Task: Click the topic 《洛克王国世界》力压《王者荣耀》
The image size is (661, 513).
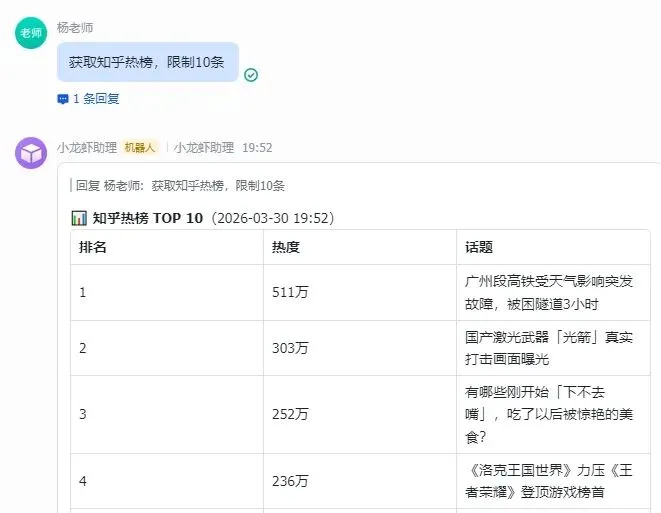Action: pyautogui.click(x=549, y=481)
